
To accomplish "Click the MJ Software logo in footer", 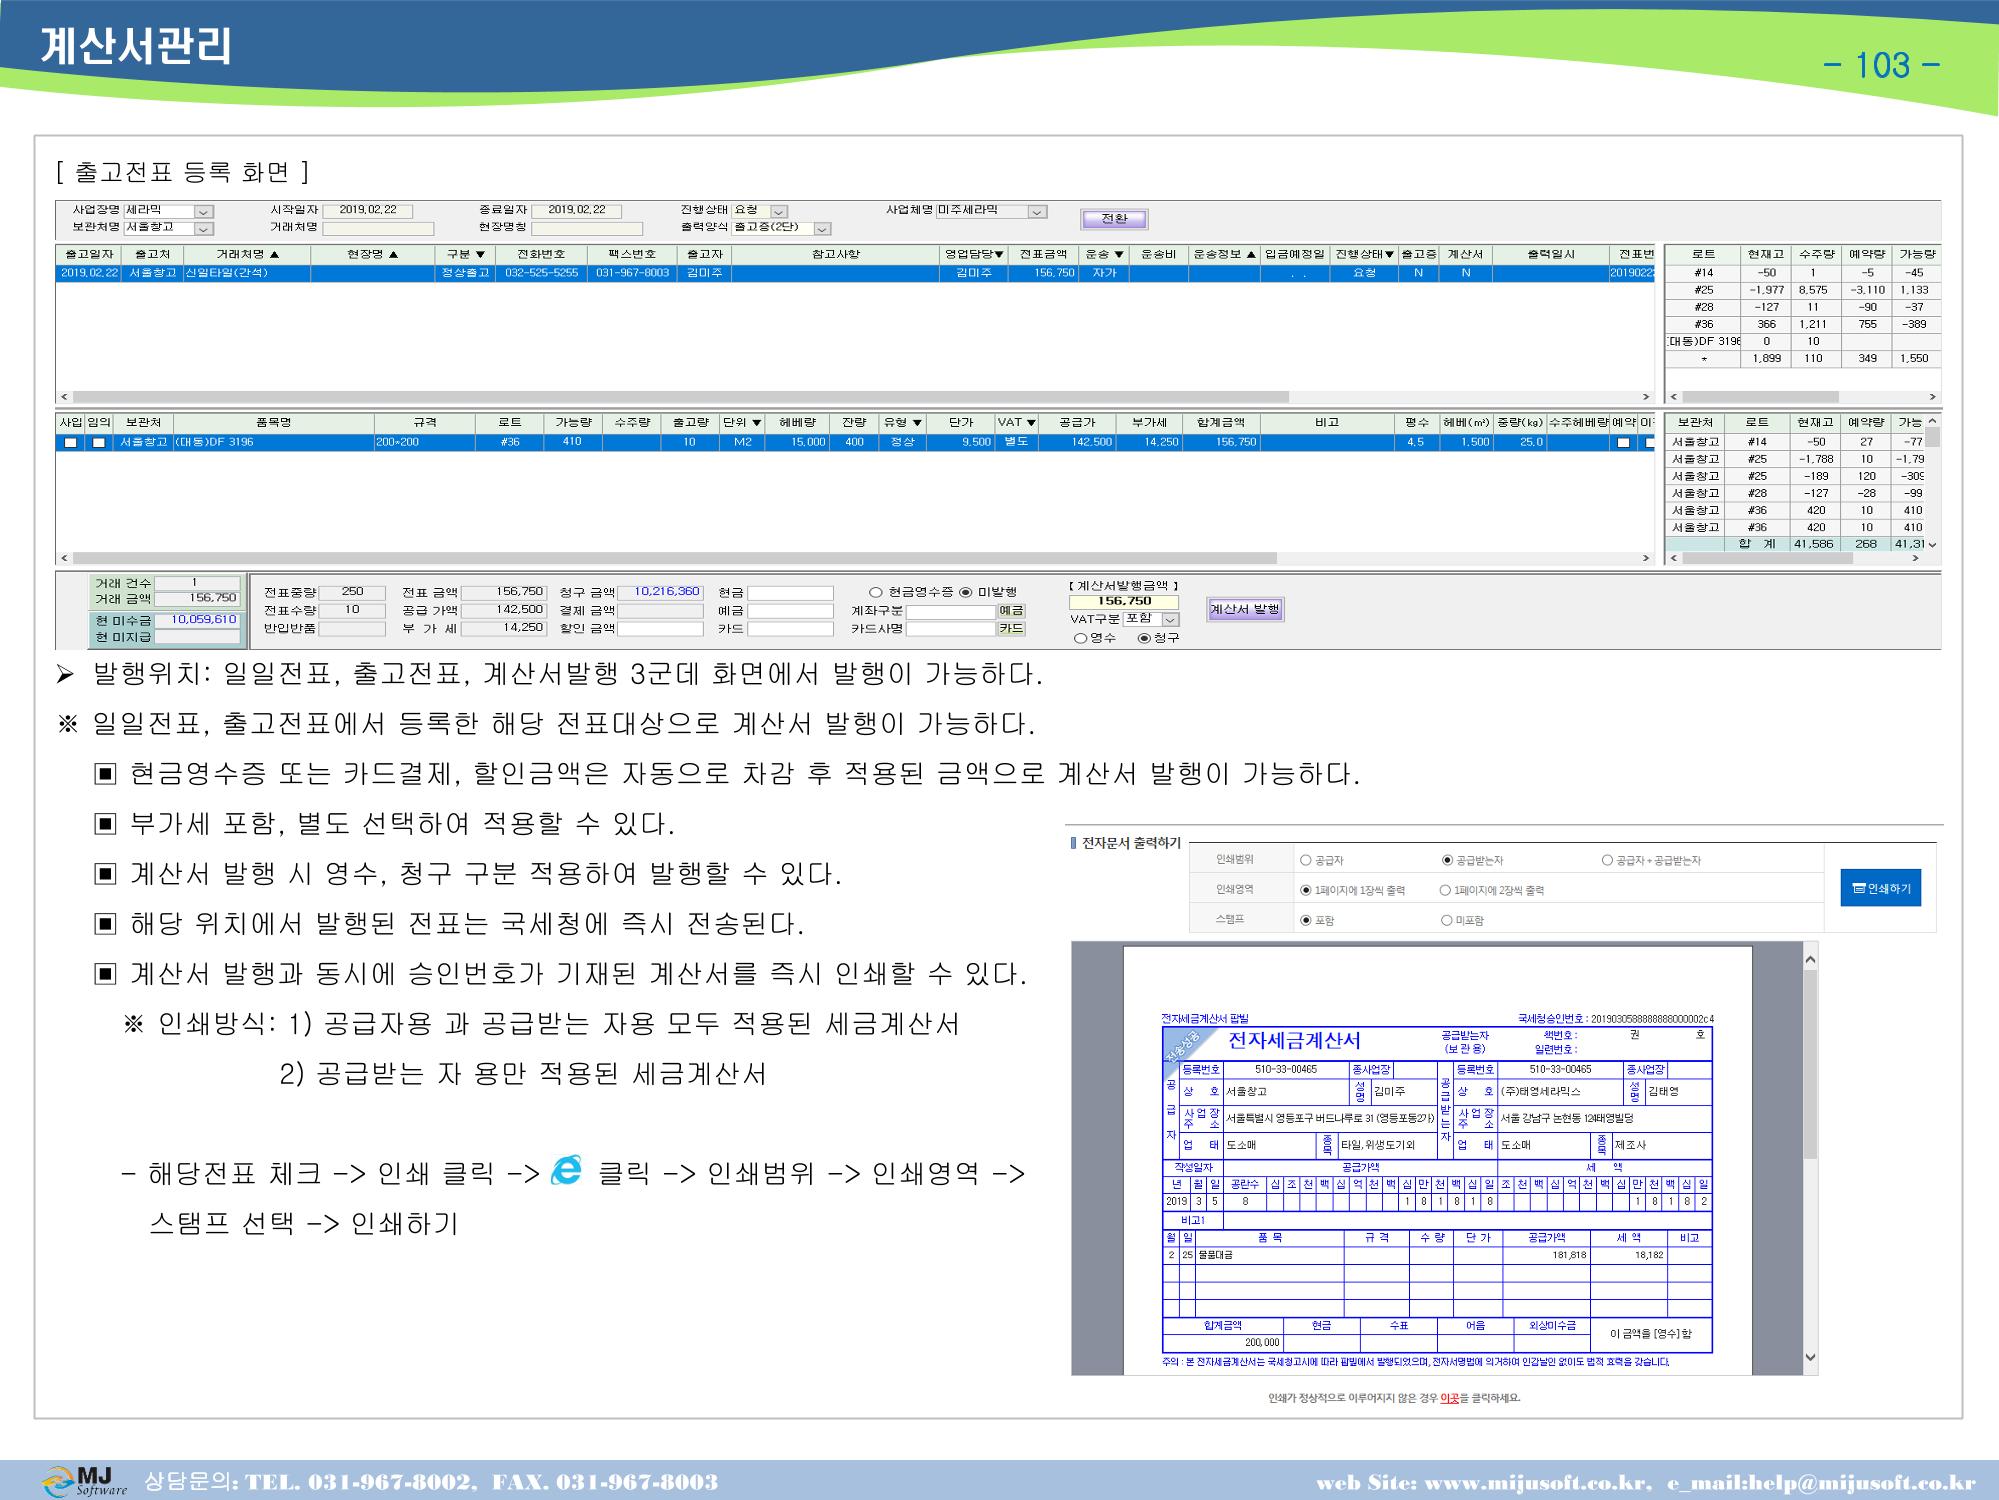I will (85, 1481).
